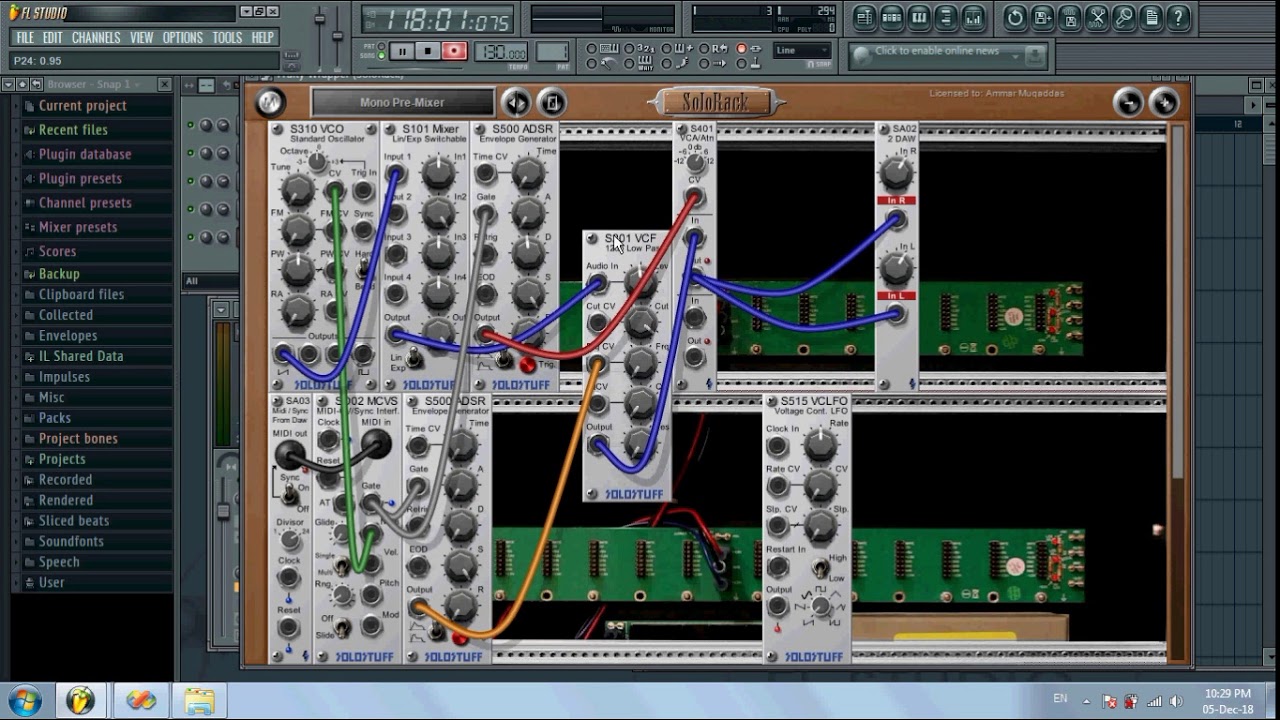Click the SoloRack page/file icon button
Image resolution: width=1280 pixels, height=720 pixels.
pos(552,102)
